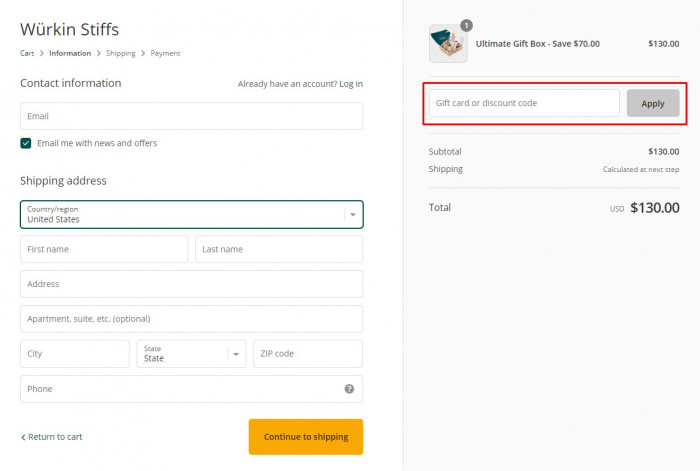This screenshot has height=471, width=700.
Task: Focus the Gift card or discount code field
Action: [x=524, y=103]
